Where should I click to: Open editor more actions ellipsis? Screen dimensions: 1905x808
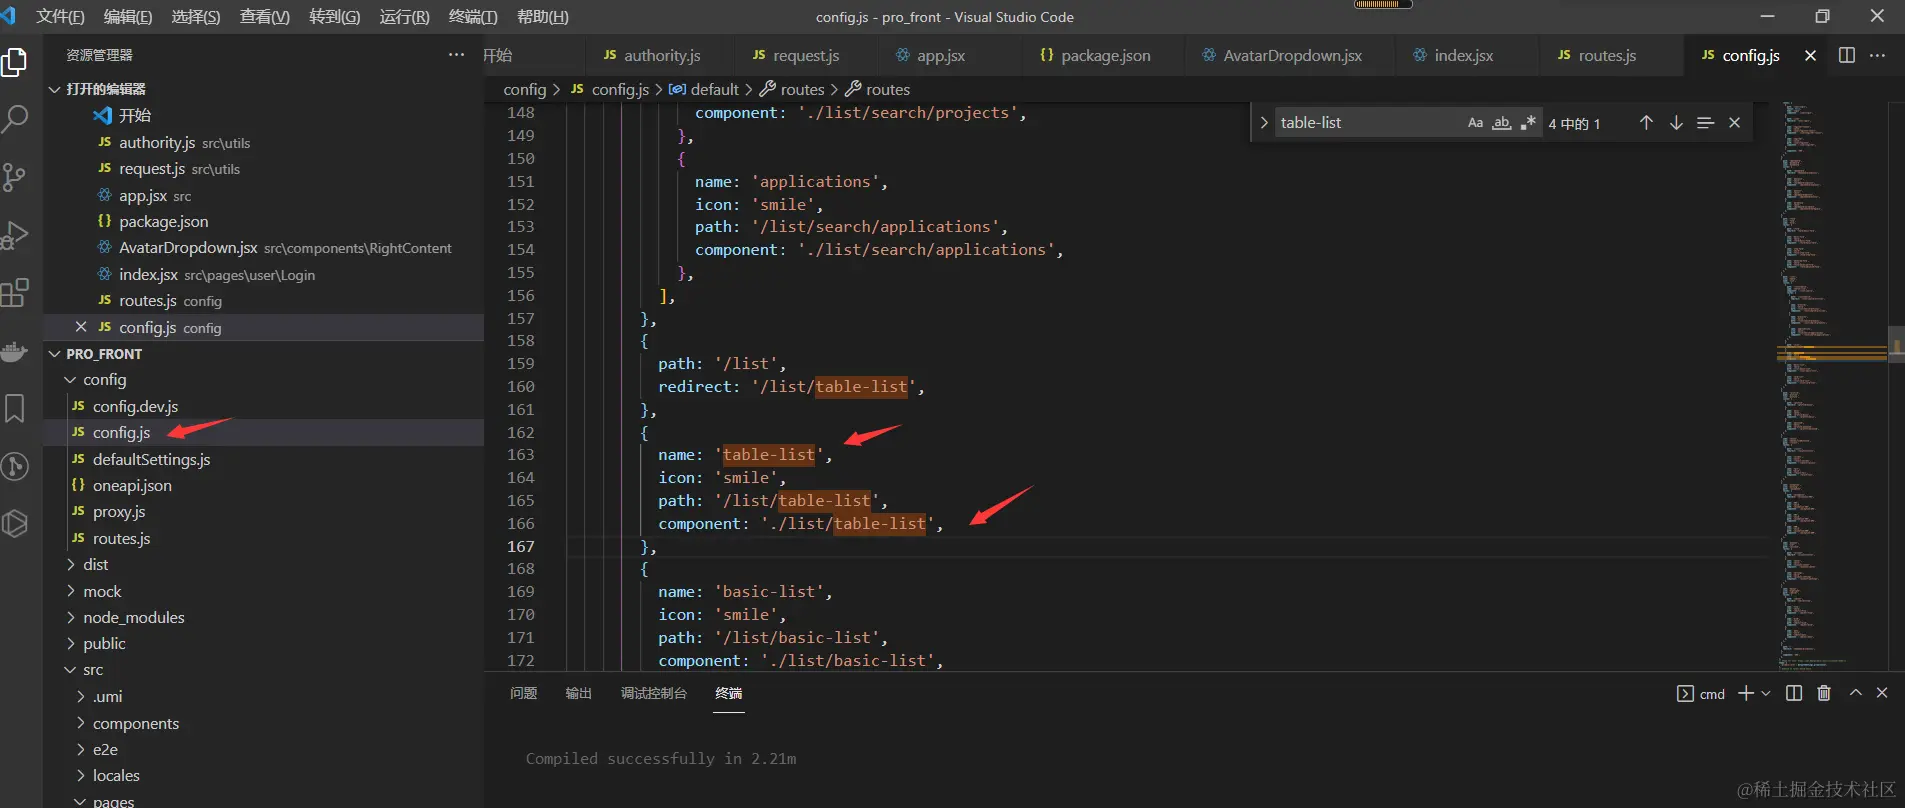(x=1877, y=55)
